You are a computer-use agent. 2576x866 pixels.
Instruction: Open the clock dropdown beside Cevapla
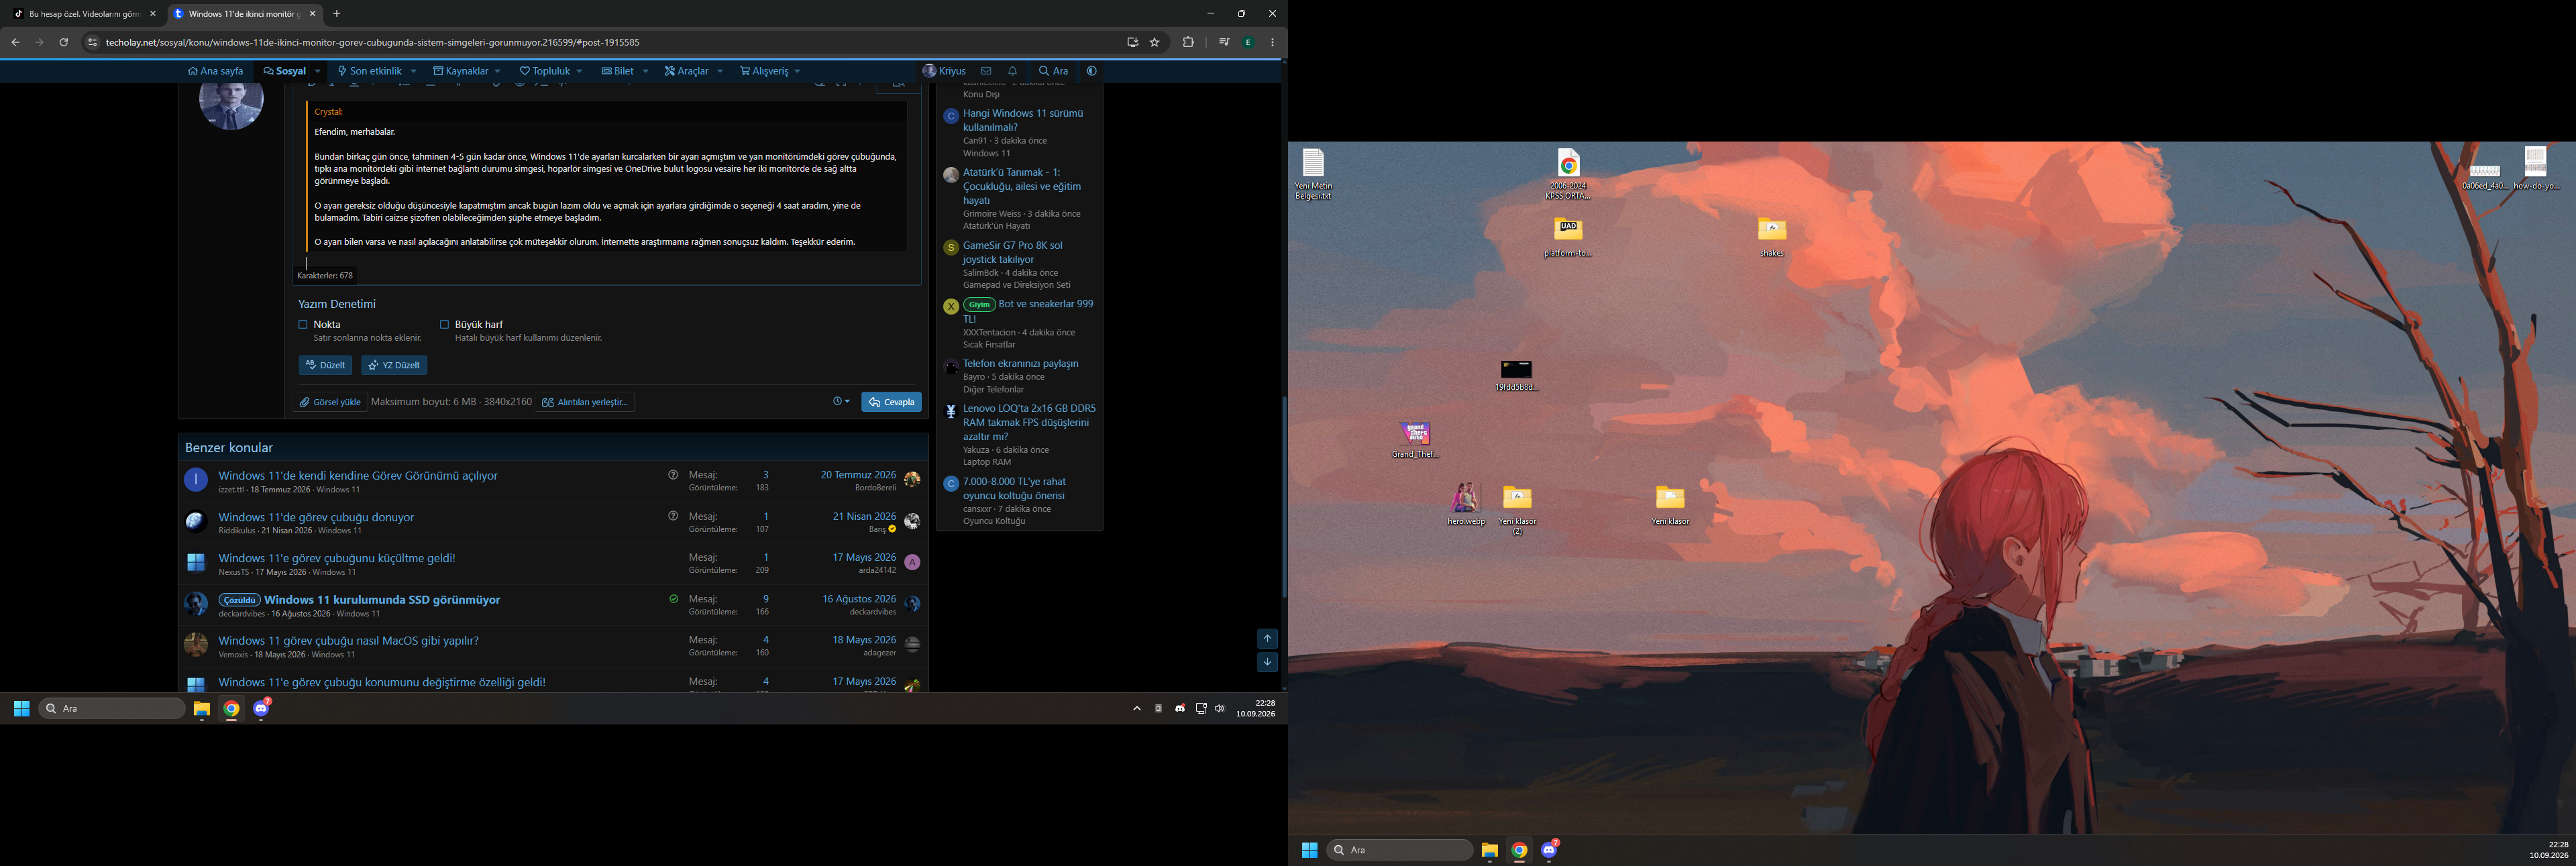click(841, 402)
